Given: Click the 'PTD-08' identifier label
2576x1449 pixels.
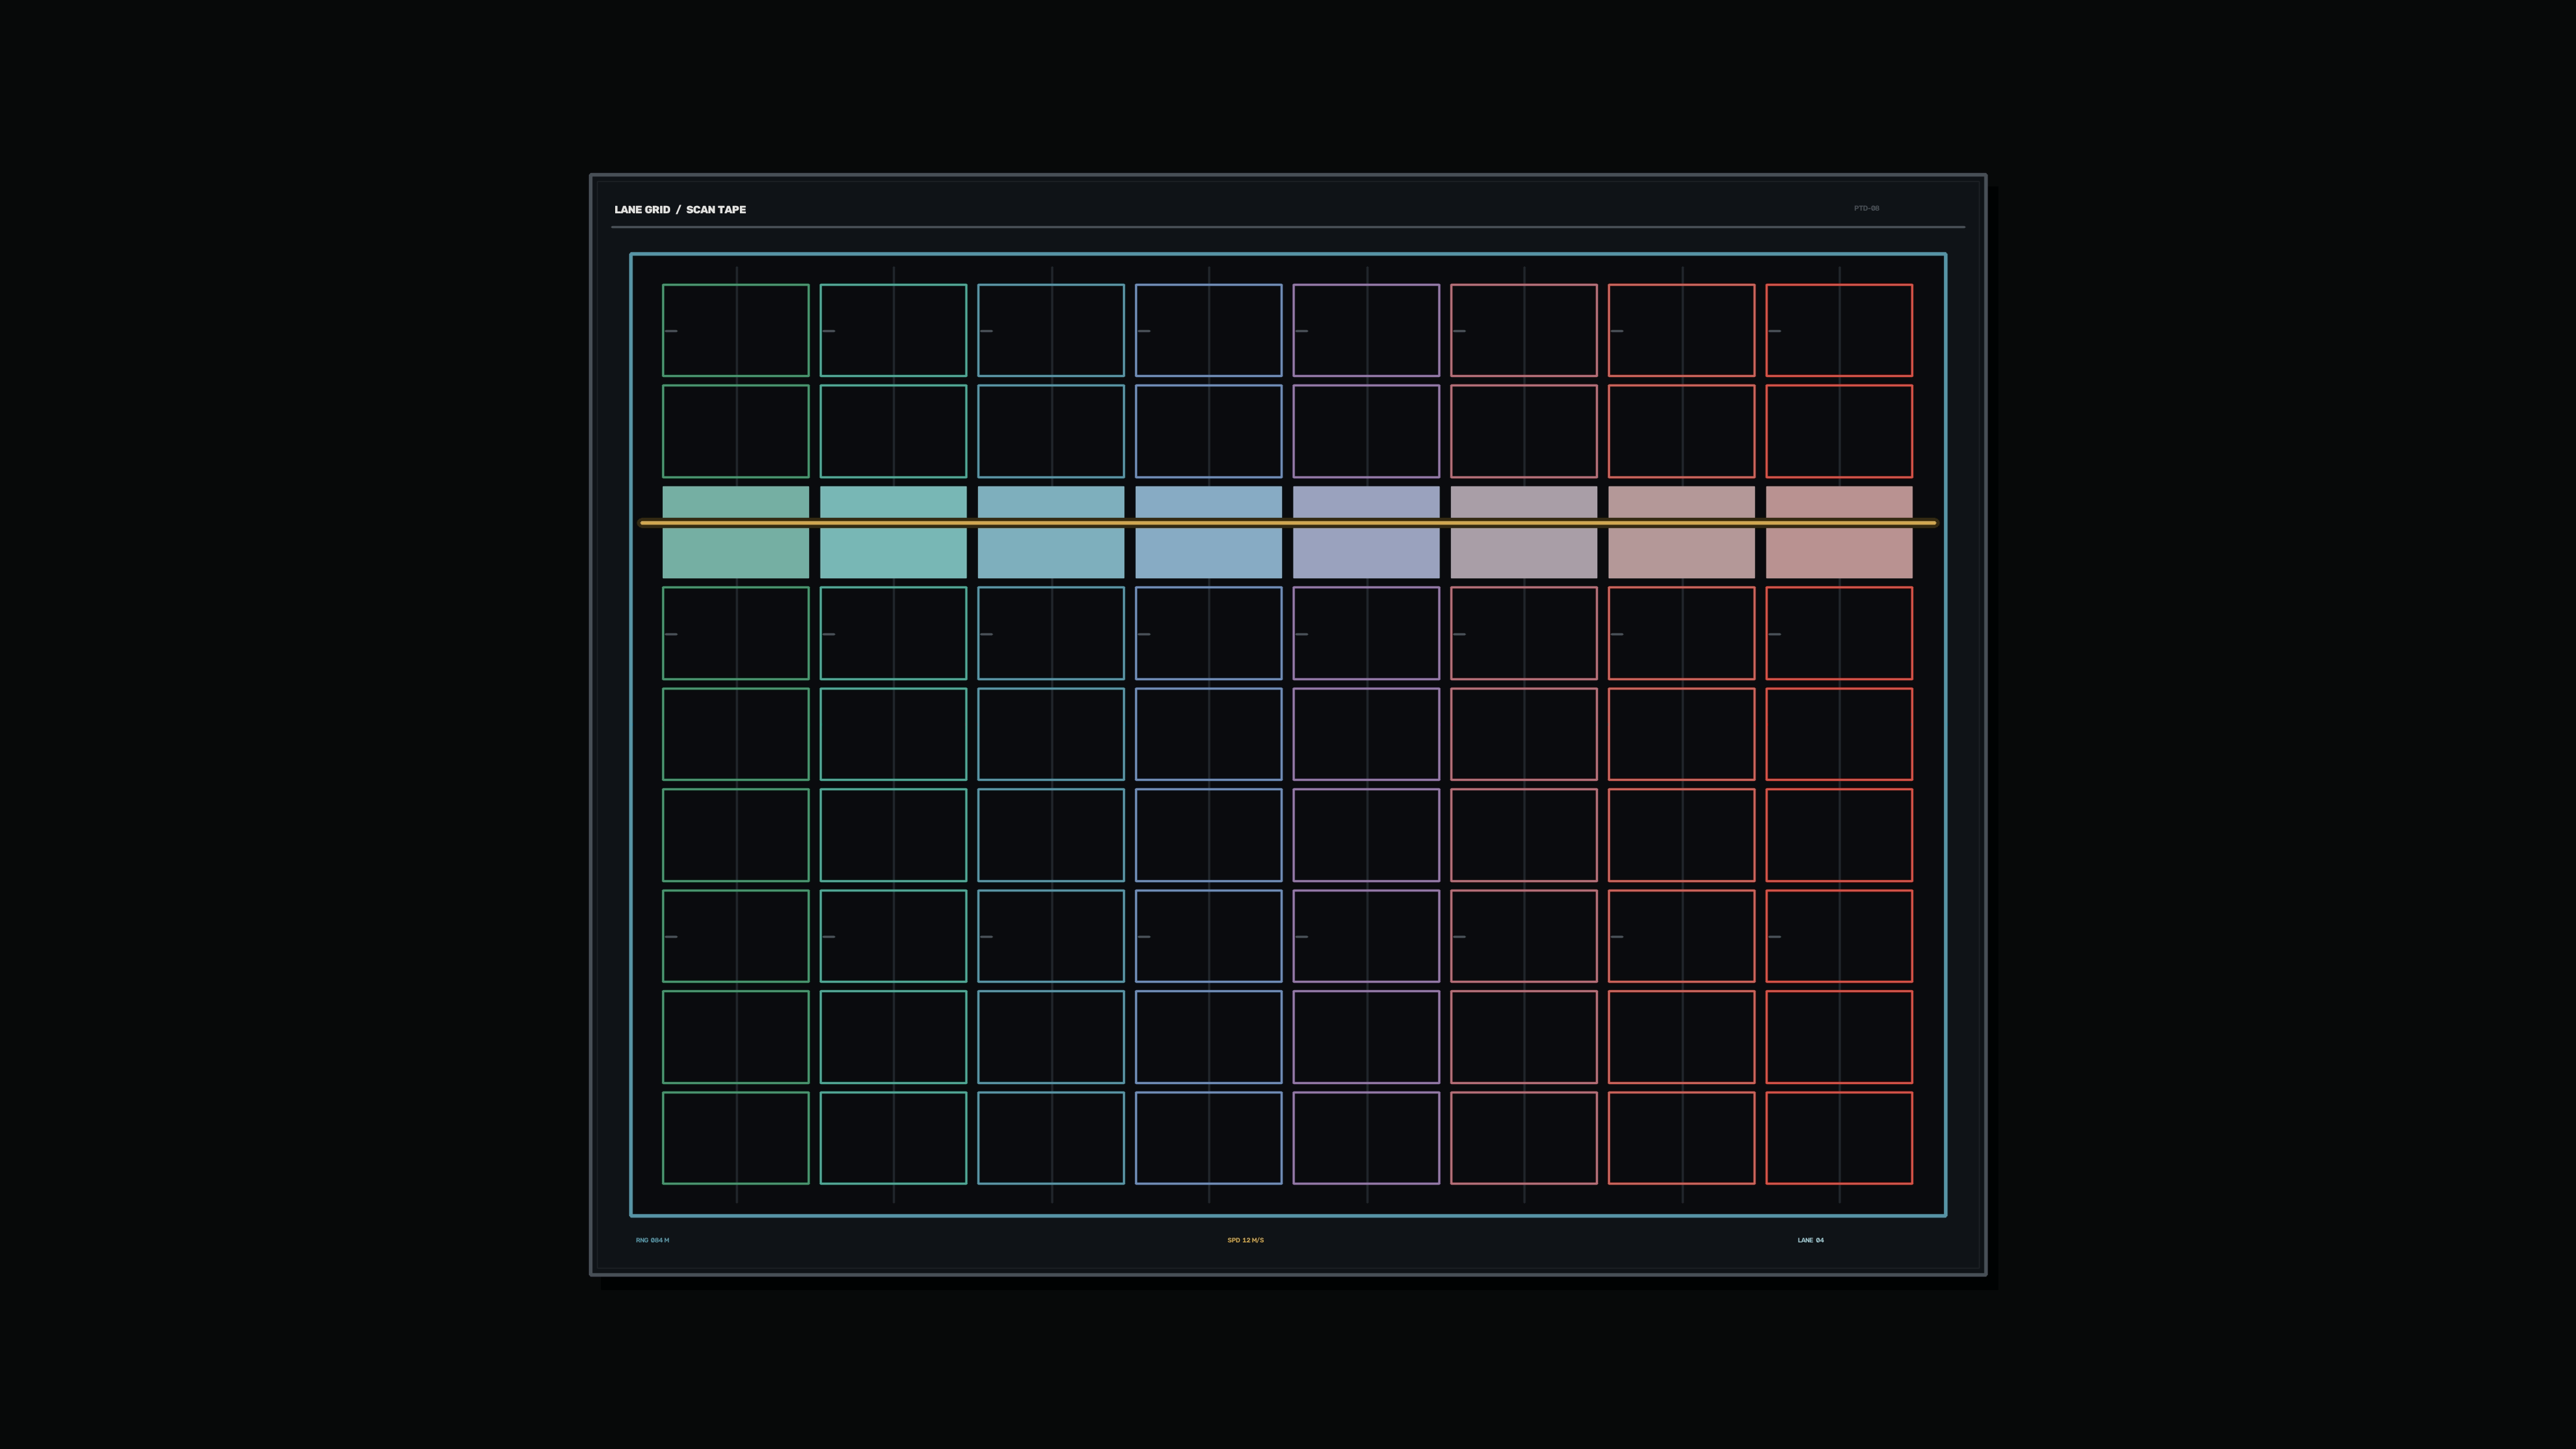Looking at the screenshot, I should coord(1866,208).
